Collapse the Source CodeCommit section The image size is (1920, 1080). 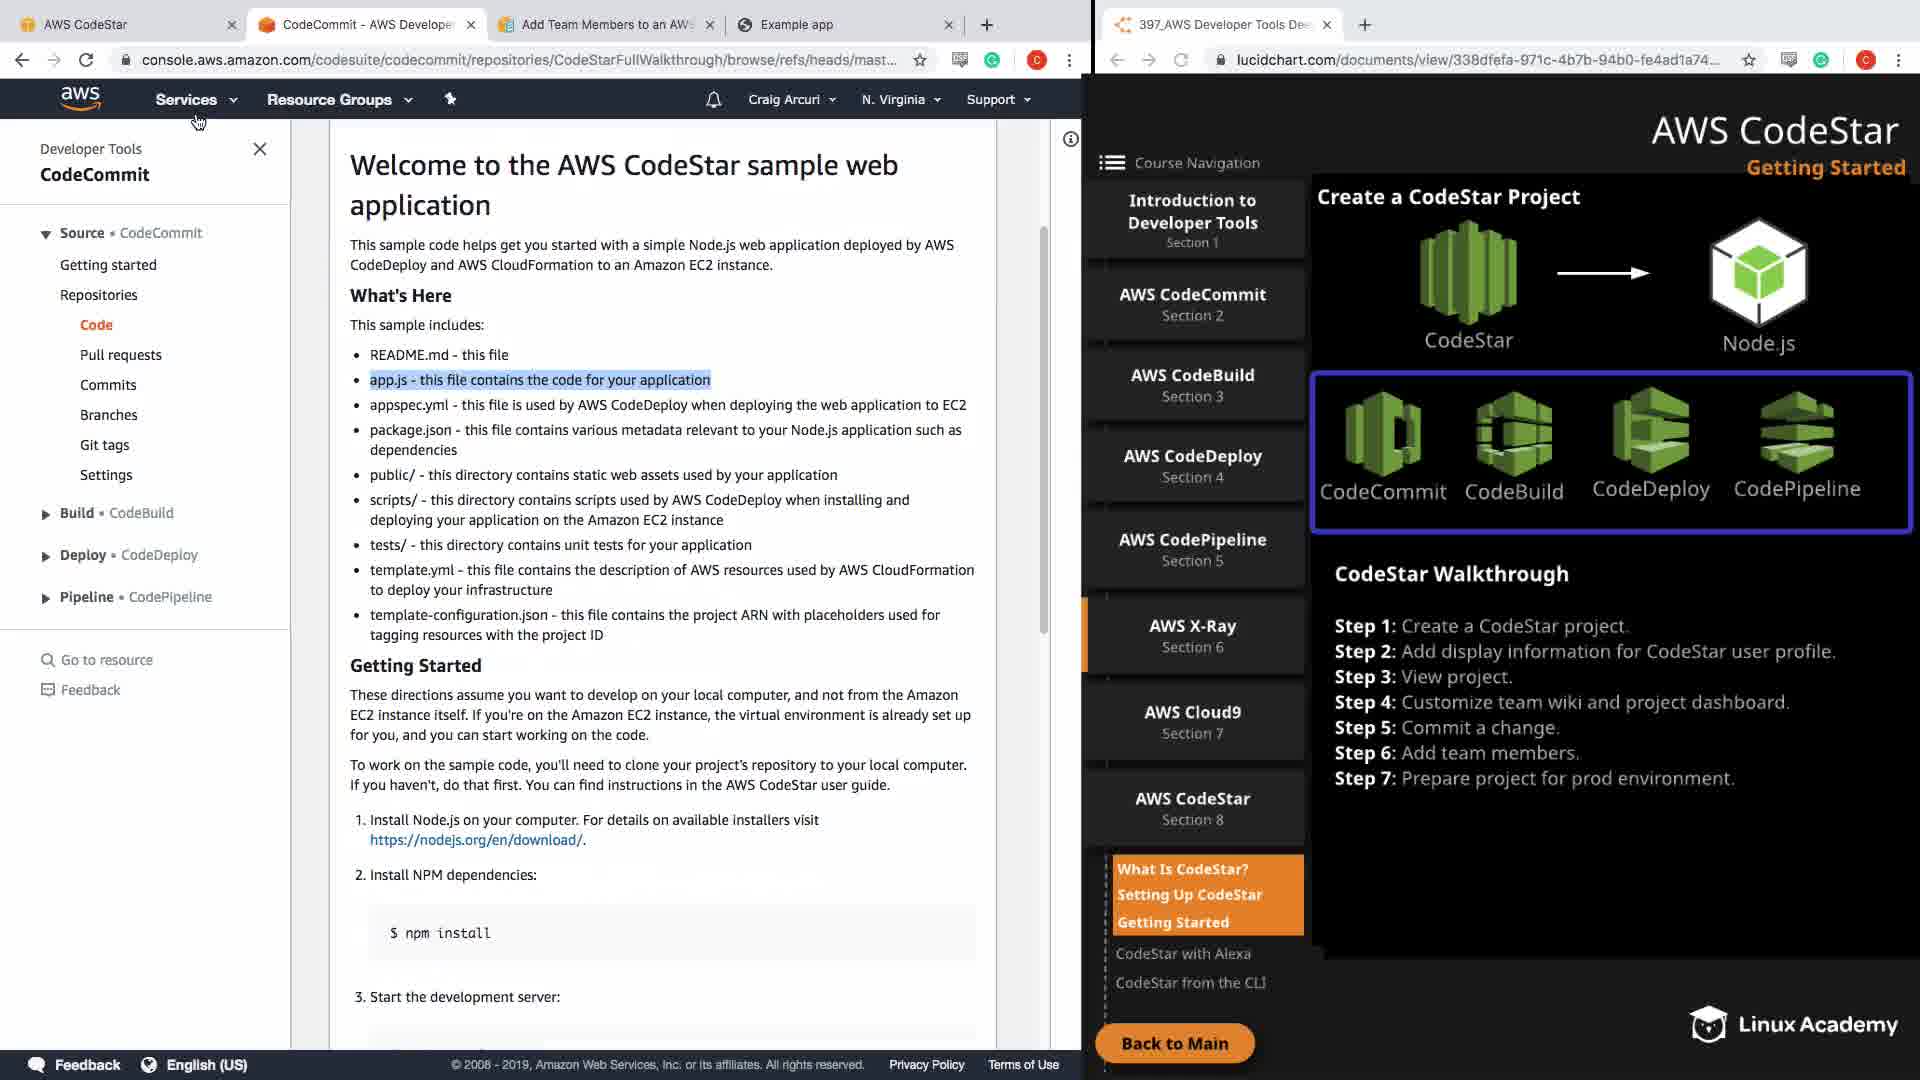45,234
